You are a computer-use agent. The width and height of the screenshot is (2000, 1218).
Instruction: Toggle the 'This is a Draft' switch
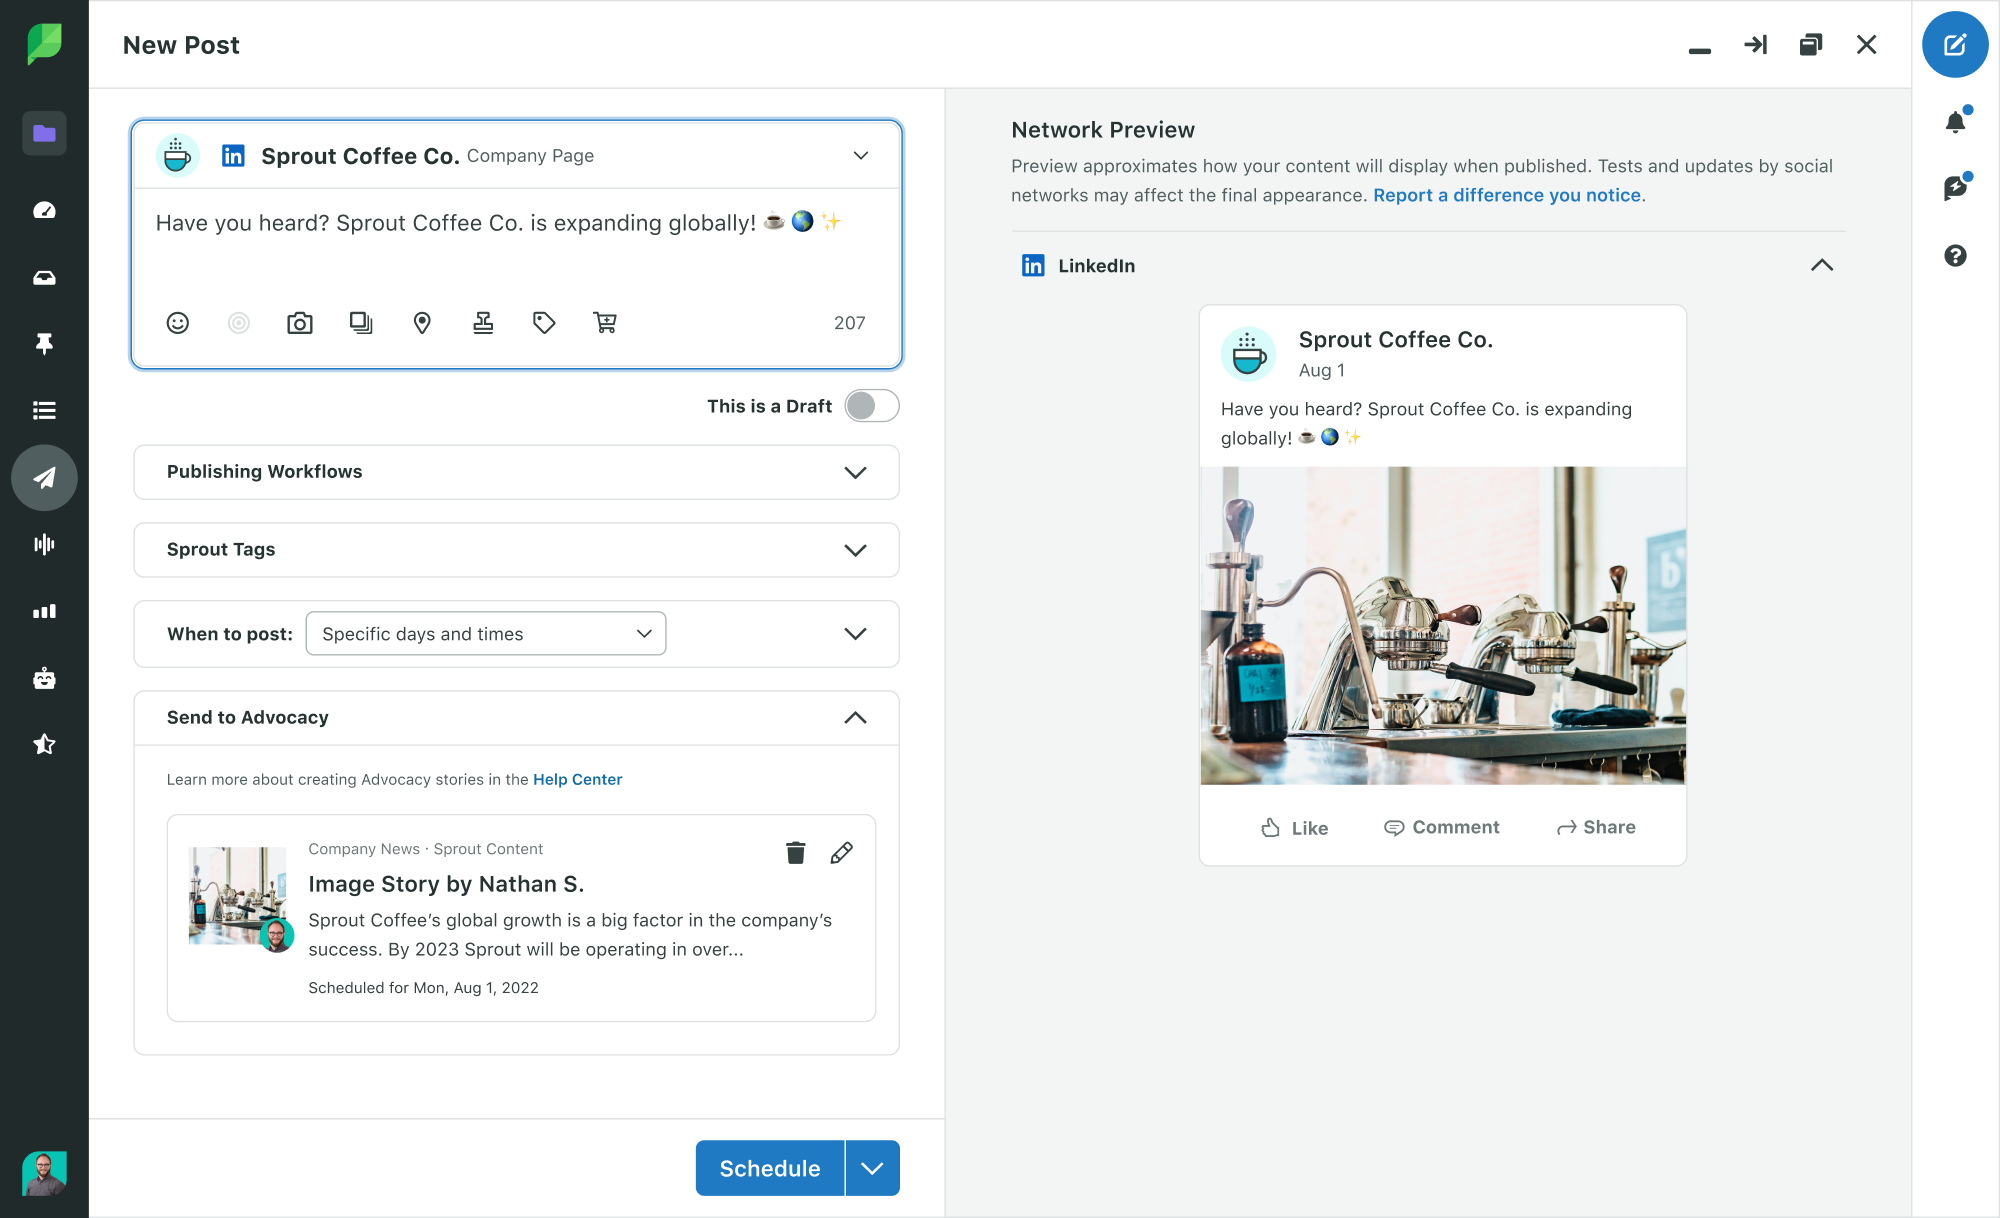[x=870, y=406]
